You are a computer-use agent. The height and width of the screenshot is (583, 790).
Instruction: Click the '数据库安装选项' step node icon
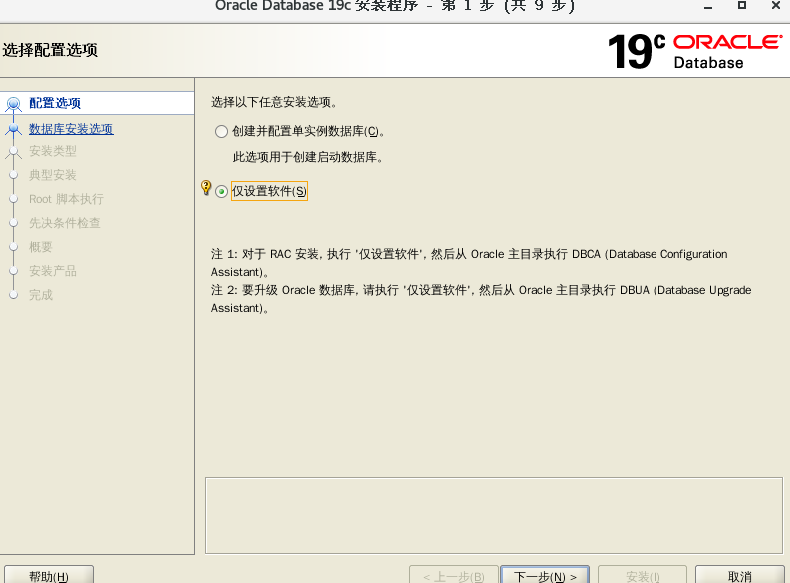(x=14, y=129)
